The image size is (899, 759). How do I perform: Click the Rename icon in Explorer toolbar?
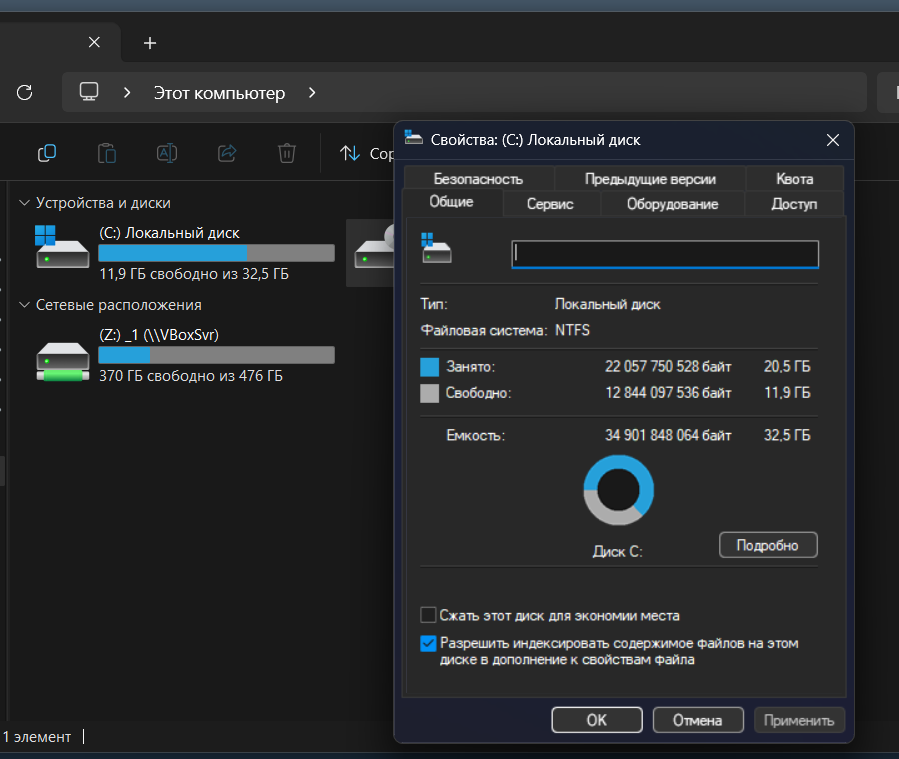[x=167, y=153]
